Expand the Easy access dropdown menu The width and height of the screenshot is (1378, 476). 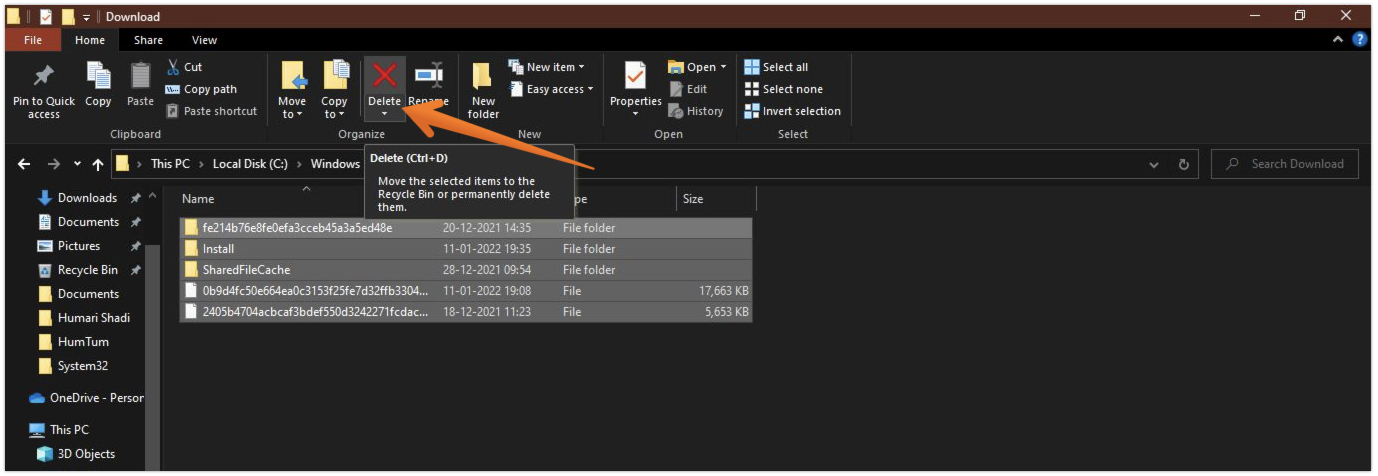click(x=551, y=89)
